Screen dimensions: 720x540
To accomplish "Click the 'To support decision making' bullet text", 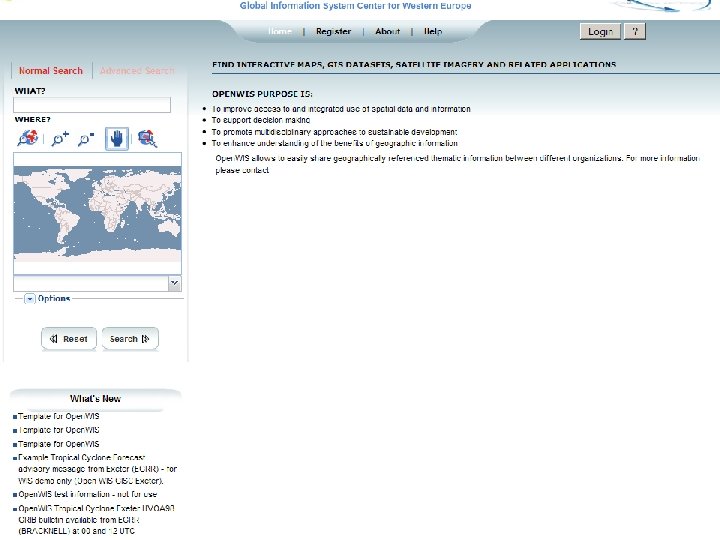I will (x=261, y=120).
